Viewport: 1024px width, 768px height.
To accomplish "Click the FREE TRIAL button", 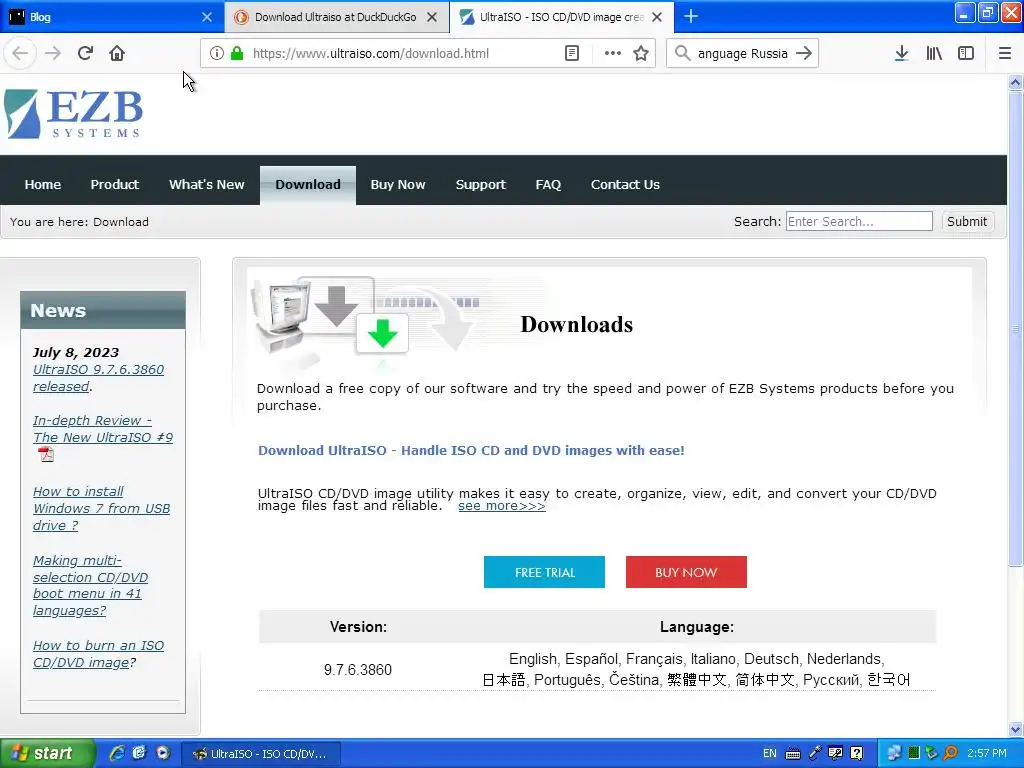I will pos(544,572).
